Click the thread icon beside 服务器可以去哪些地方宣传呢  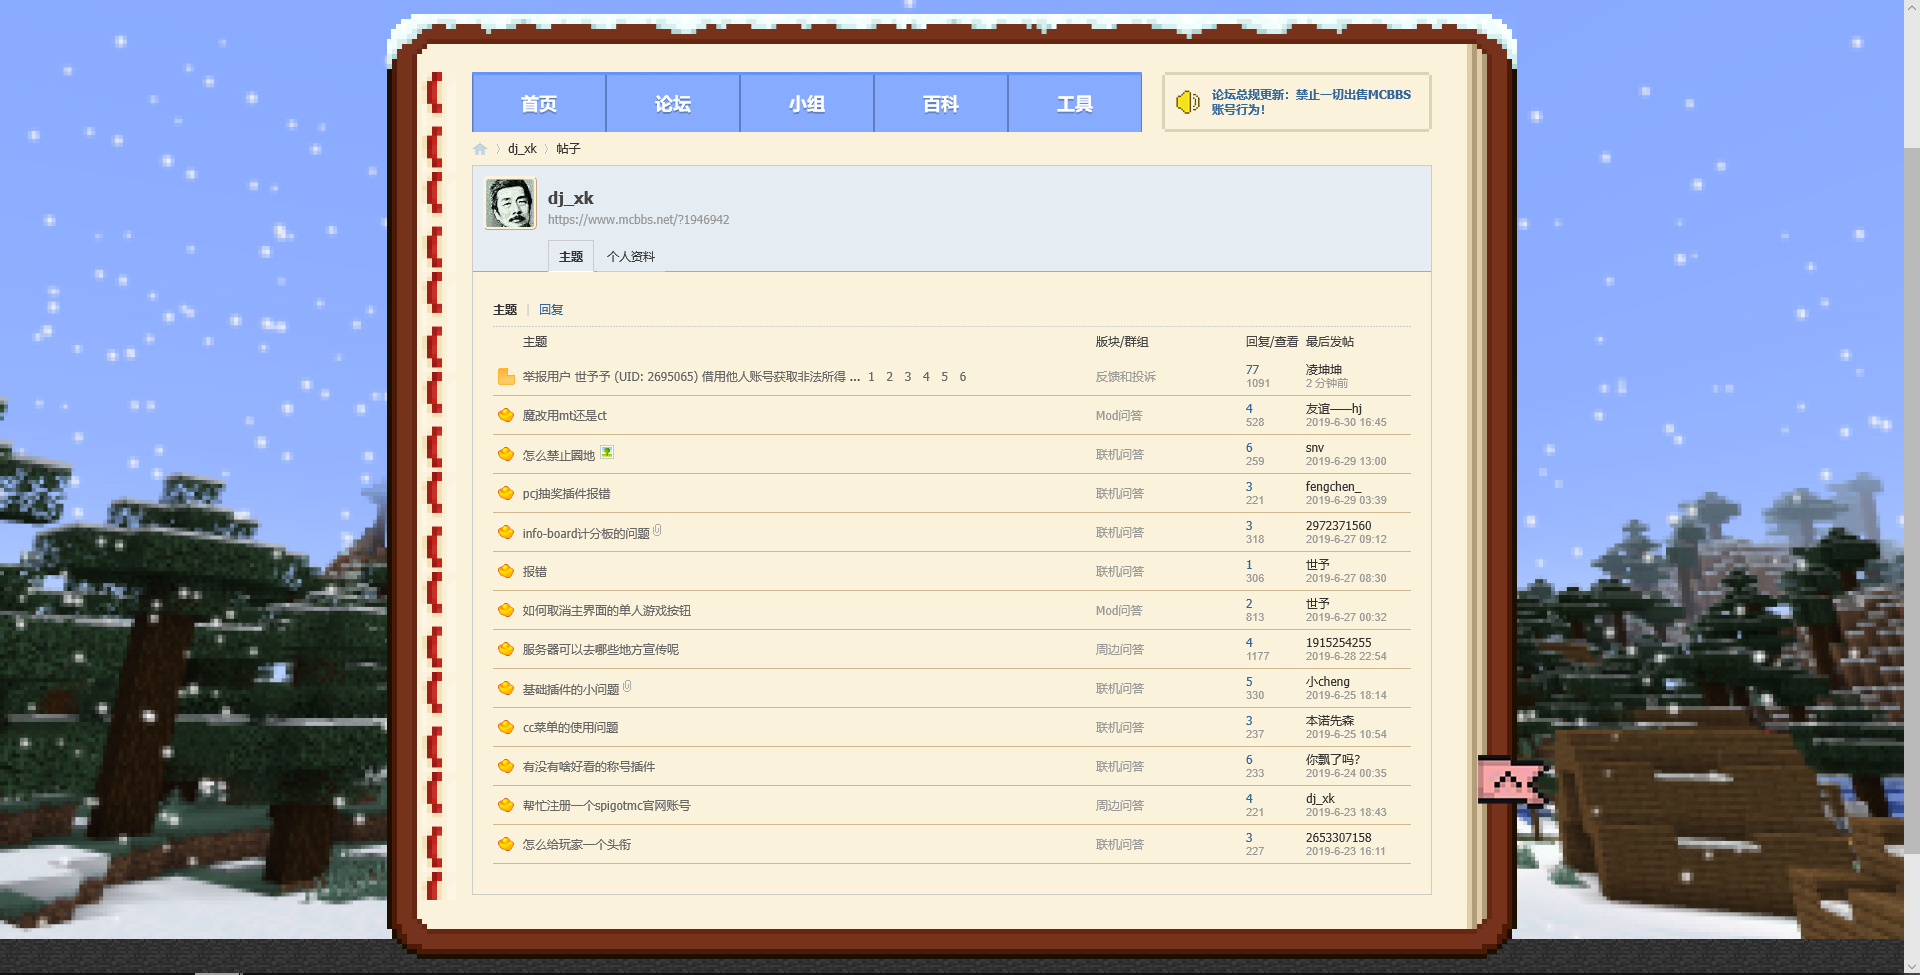(506, 649)
